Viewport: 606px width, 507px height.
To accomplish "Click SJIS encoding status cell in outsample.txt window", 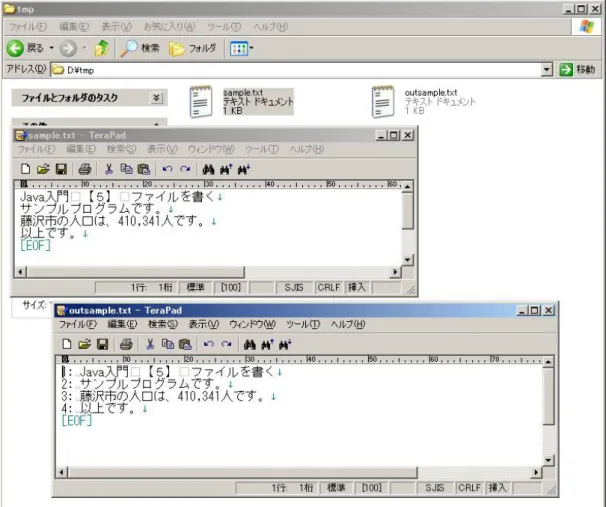I will [x=435, y=488].
